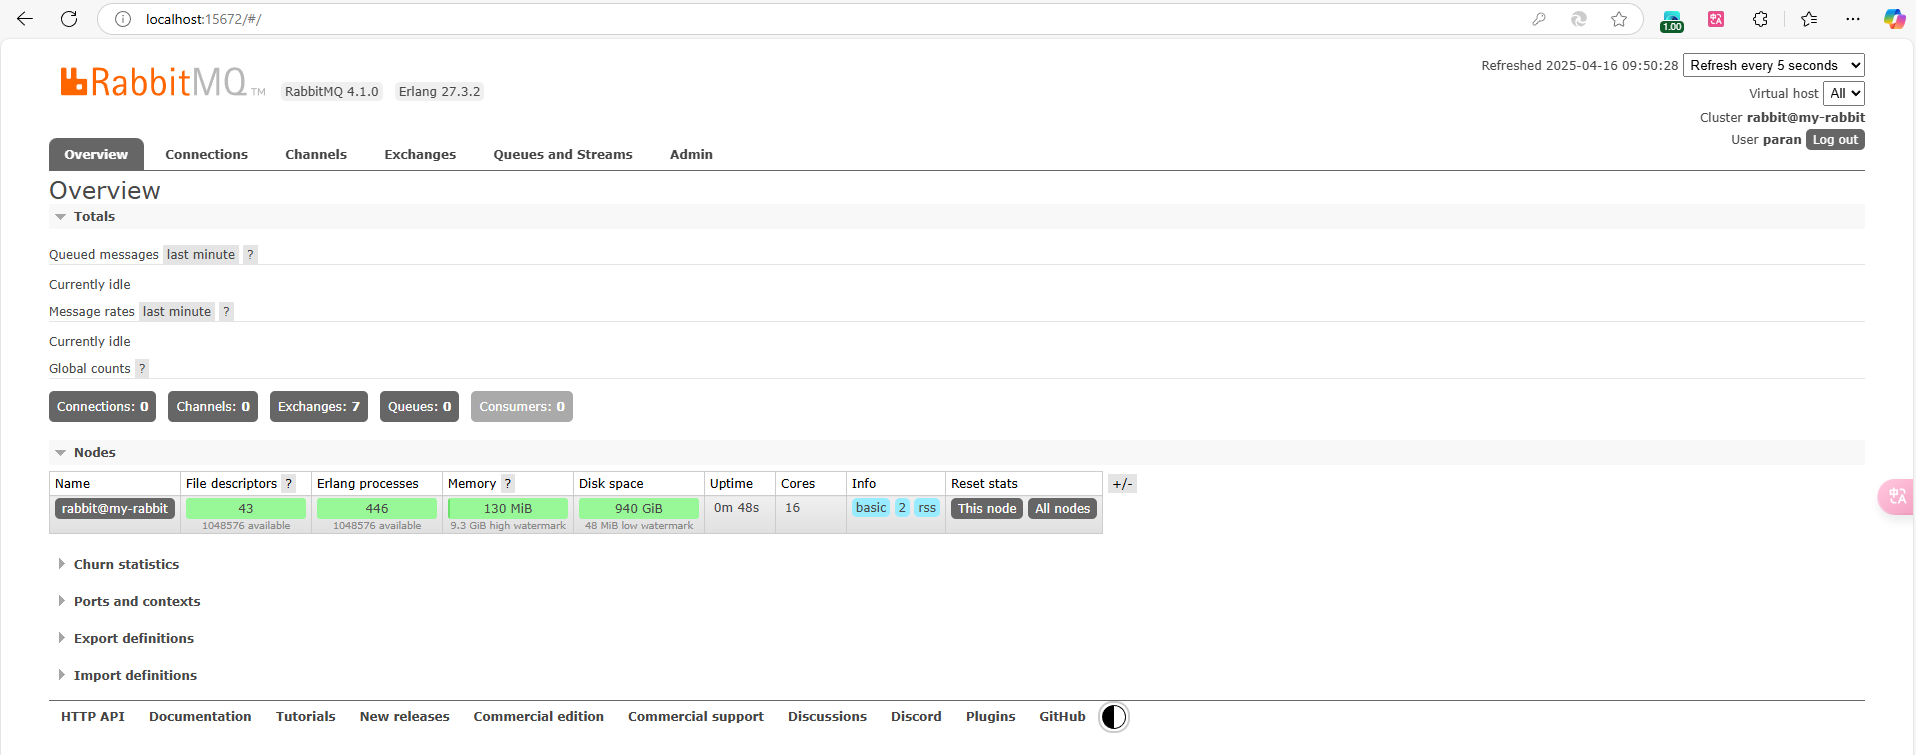Click the Exchanges: 7 count button

tap(319, 407)
